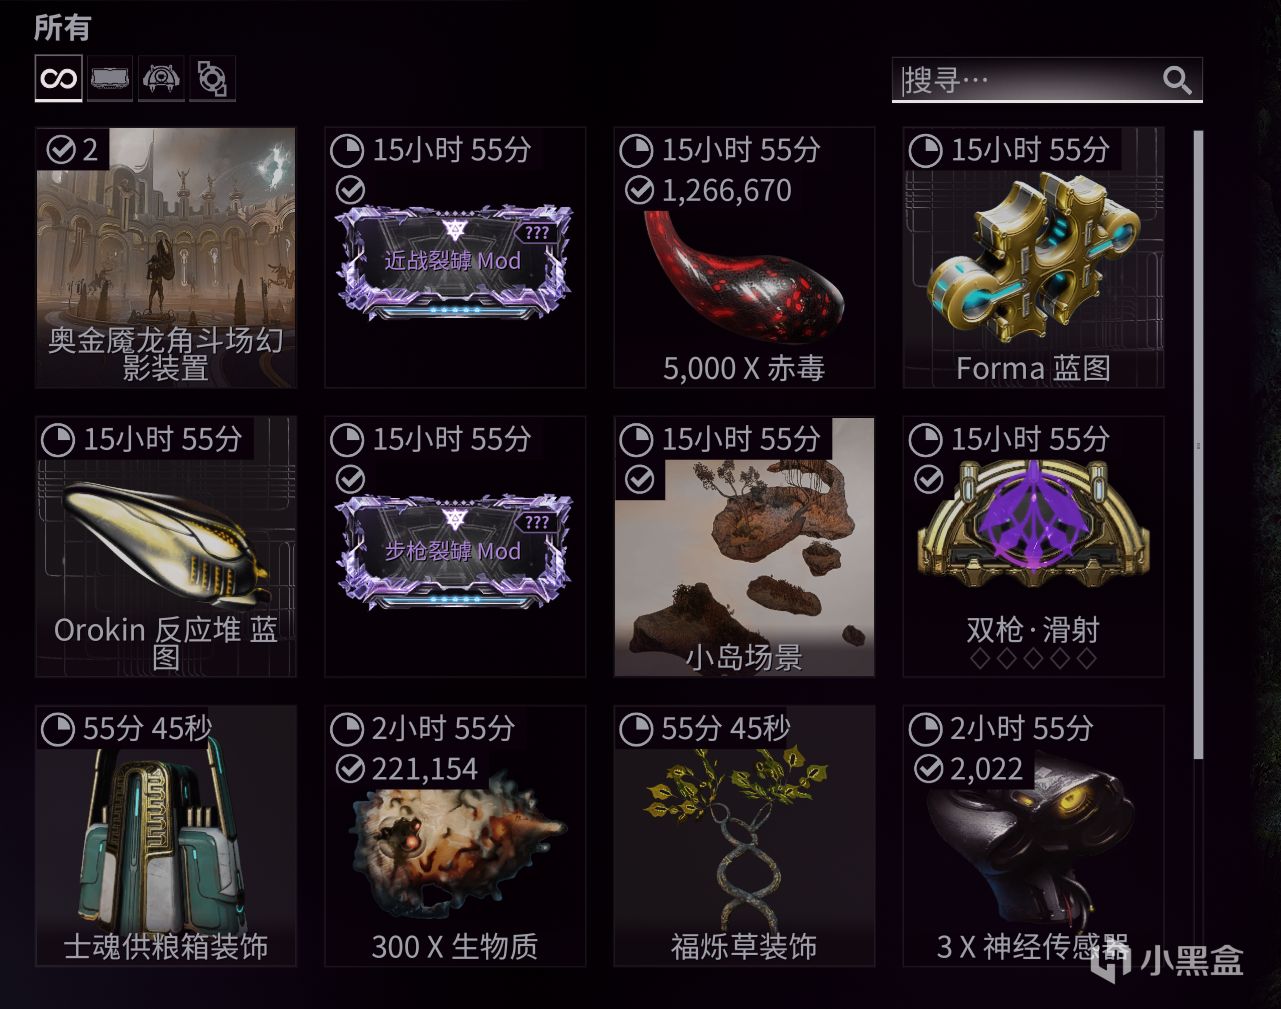
Task: Click the vertical scrollbar of the item list
Action: coord(1198,445)
